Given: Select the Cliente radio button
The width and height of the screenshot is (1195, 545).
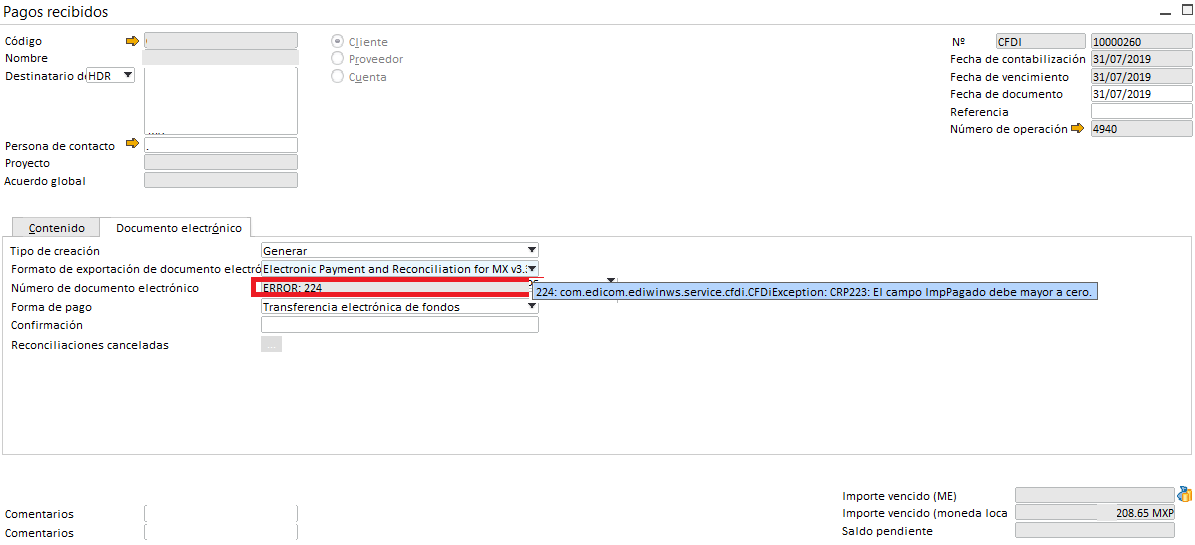Looking at the screenshot, I should pyautogui.click(x=337, y=42).
